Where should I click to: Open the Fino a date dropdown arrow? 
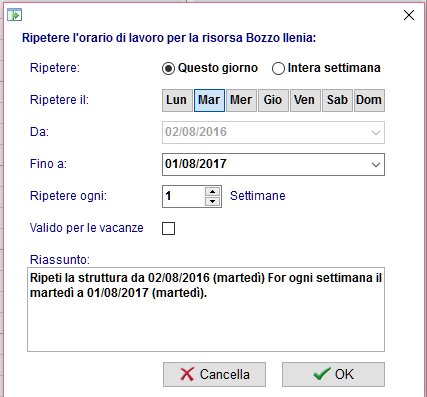tap(376, 165)
